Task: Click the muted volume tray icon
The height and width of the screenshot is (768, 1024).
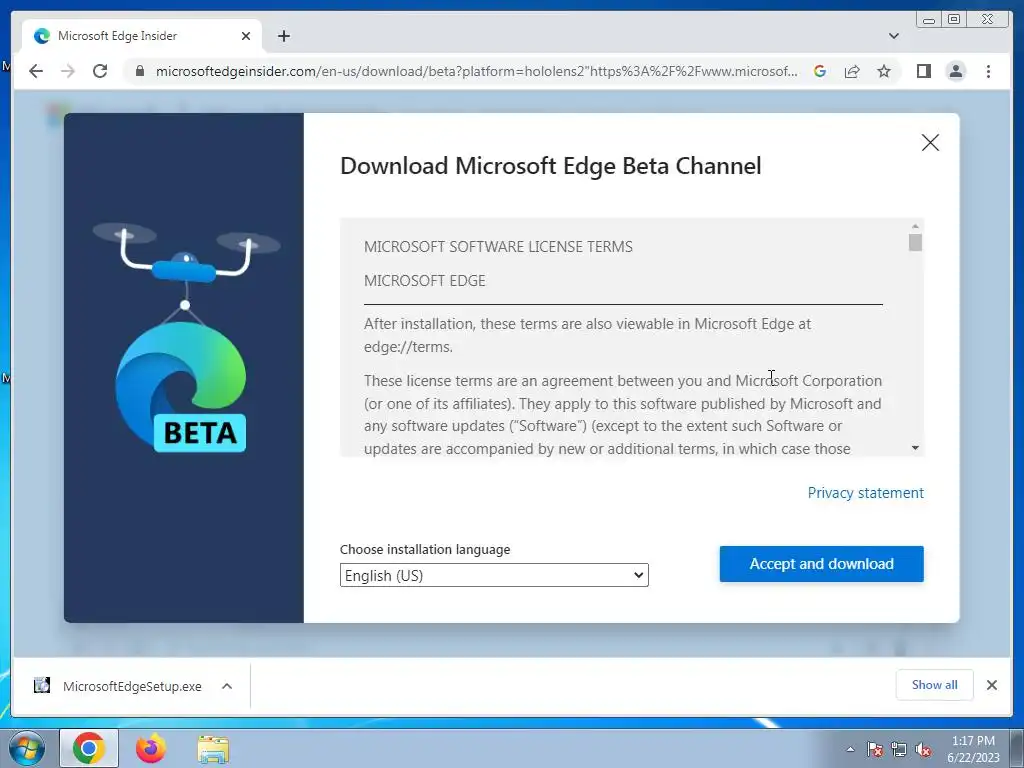Action: pos(923,749)
